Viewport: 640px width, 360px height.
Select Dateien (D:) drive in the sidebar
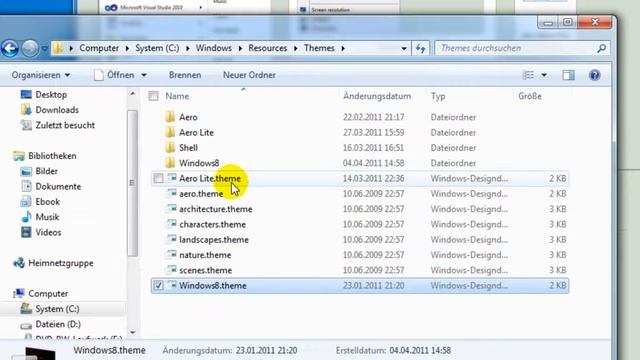51,324
